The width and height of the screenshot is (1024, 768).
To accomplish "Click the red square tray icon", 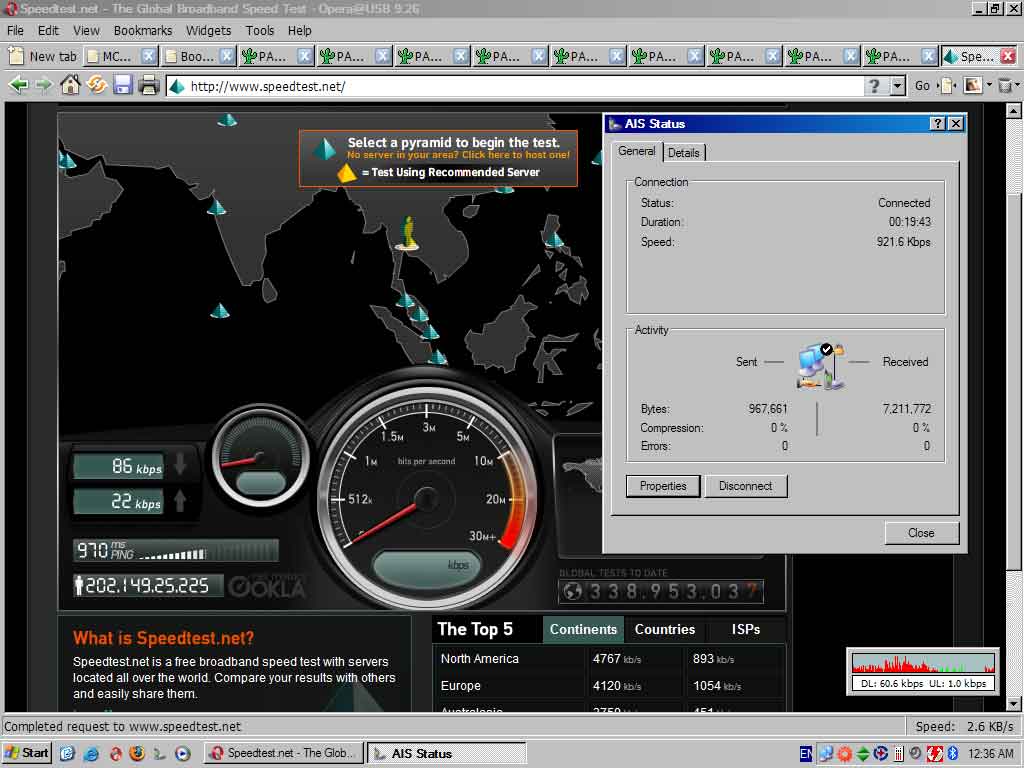I will pos(935,754).
